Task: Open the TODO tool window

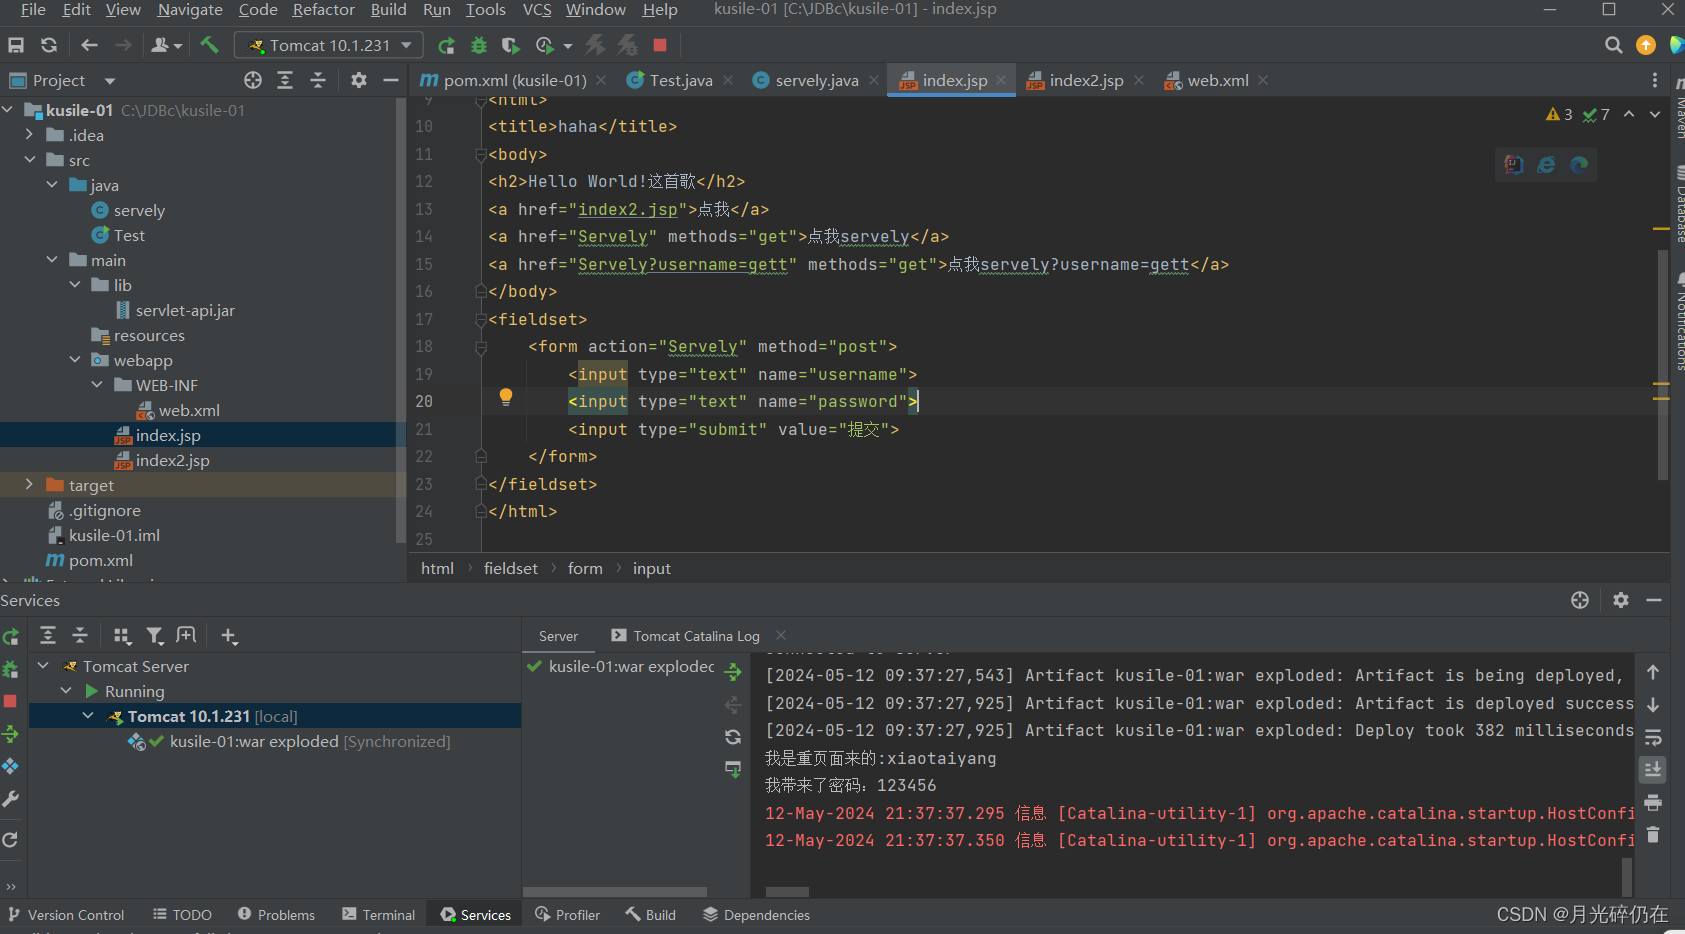Action: [x=182, y=915]
